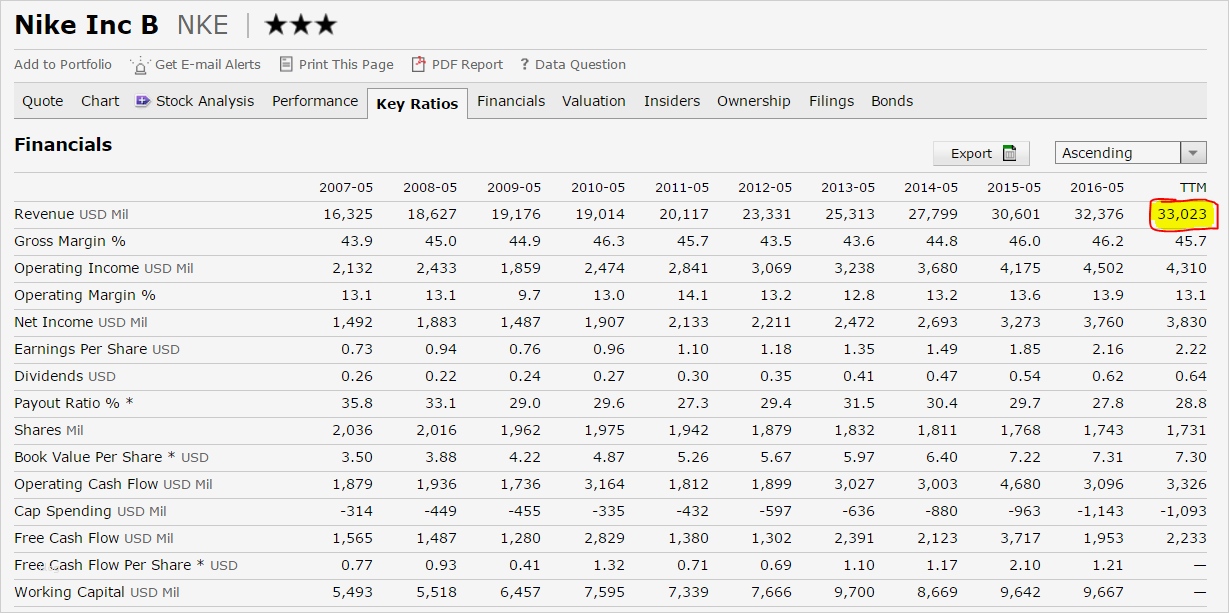Click the spreadsheet icon on Export button
The height and width of the screenshot is (613, 1229).
coord(1010,153)
